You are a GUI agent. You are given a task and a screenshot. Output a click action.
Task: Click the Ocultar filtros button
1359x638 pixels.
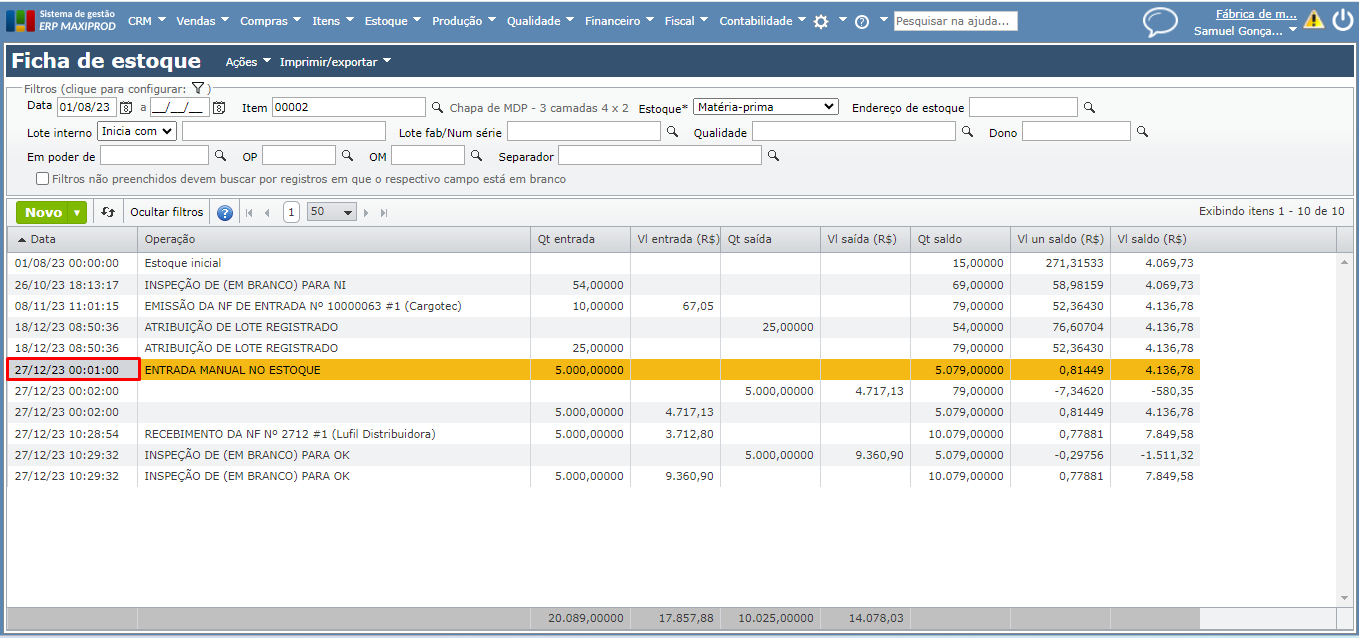pyautogui.click(x=167, y=212)
